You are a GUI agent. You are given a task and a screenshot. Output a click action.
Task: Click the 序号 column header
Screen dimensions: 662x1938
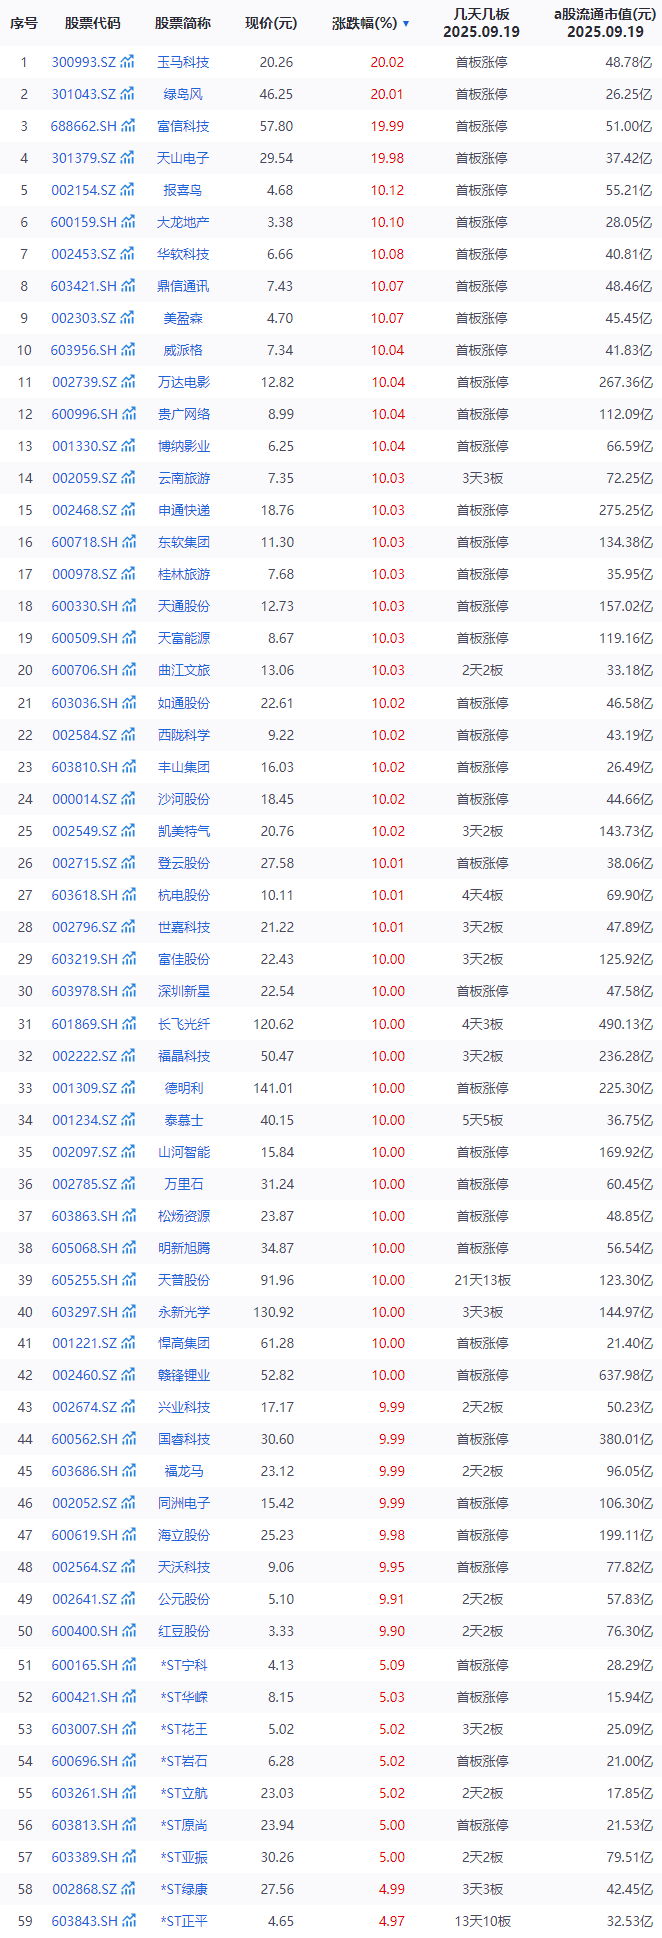pos(24,23)
